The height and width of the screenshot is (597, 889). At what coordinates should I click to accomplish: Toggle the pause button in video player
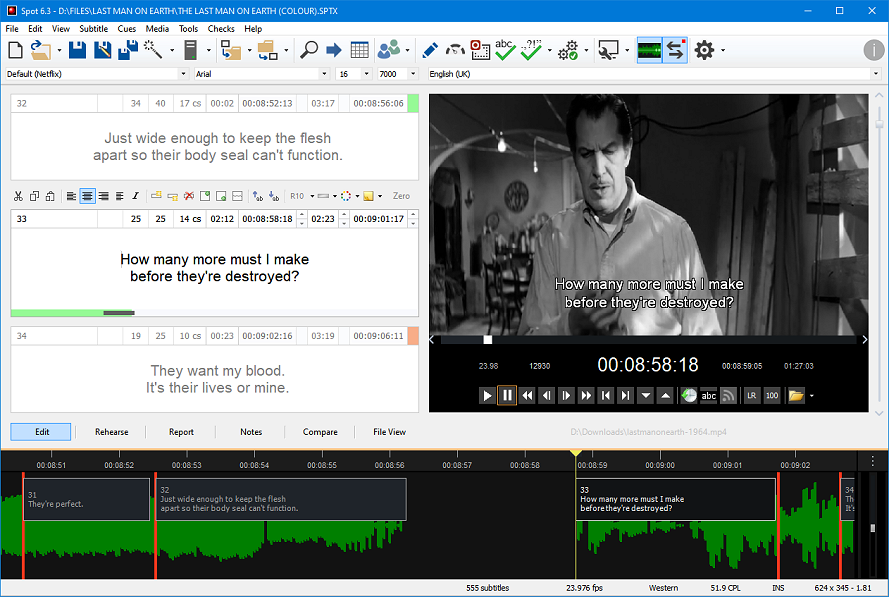507,395
